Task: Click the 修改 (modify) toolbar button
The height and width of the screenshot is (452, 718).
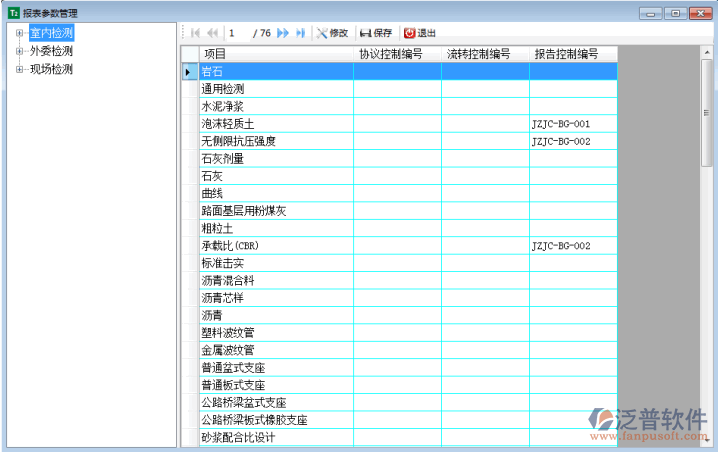Action: point(332,33)
